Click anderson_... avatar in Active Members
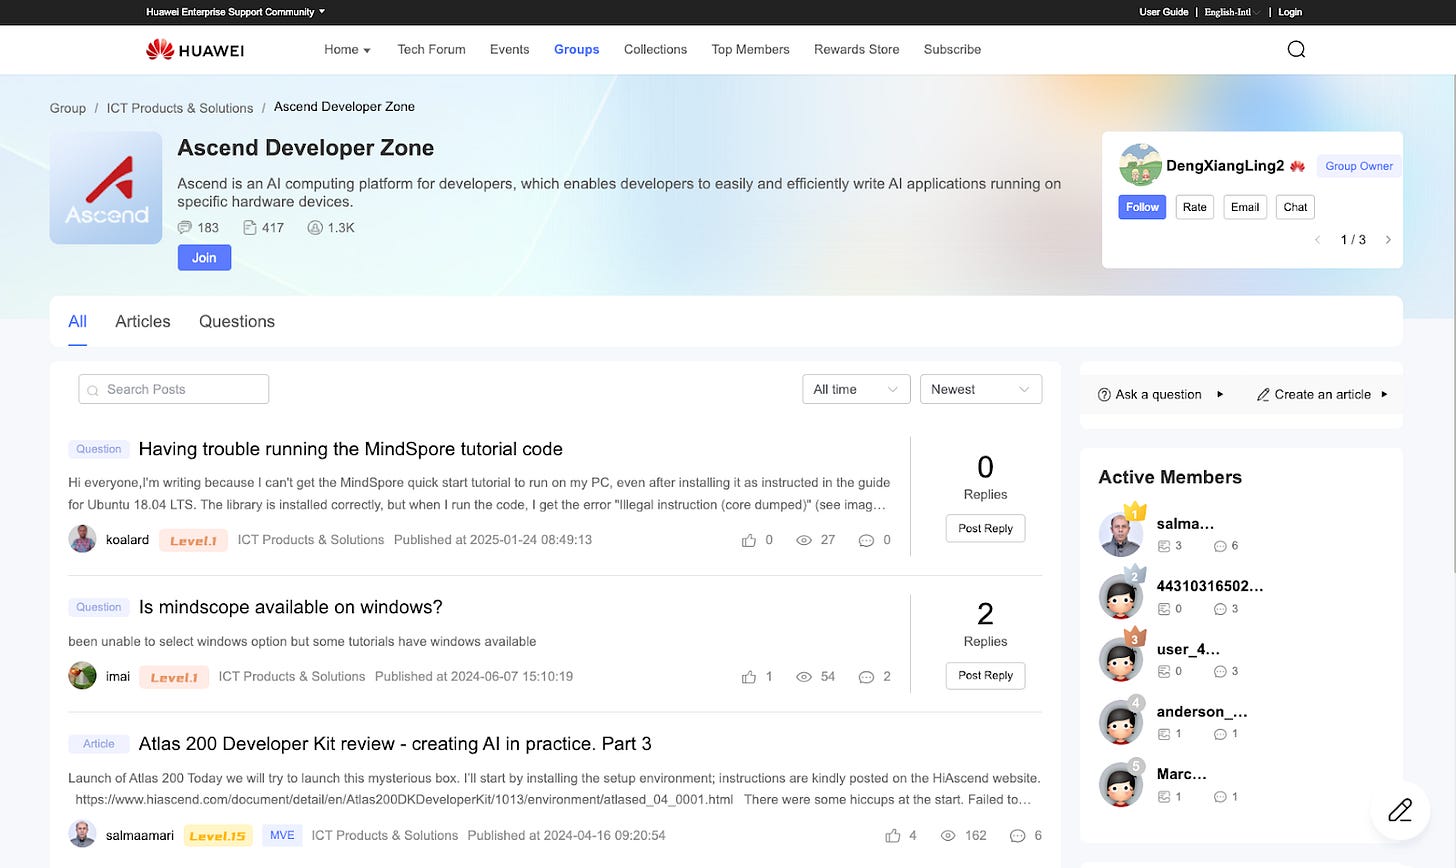1456x868 pixels. (x=1120, y=722)
